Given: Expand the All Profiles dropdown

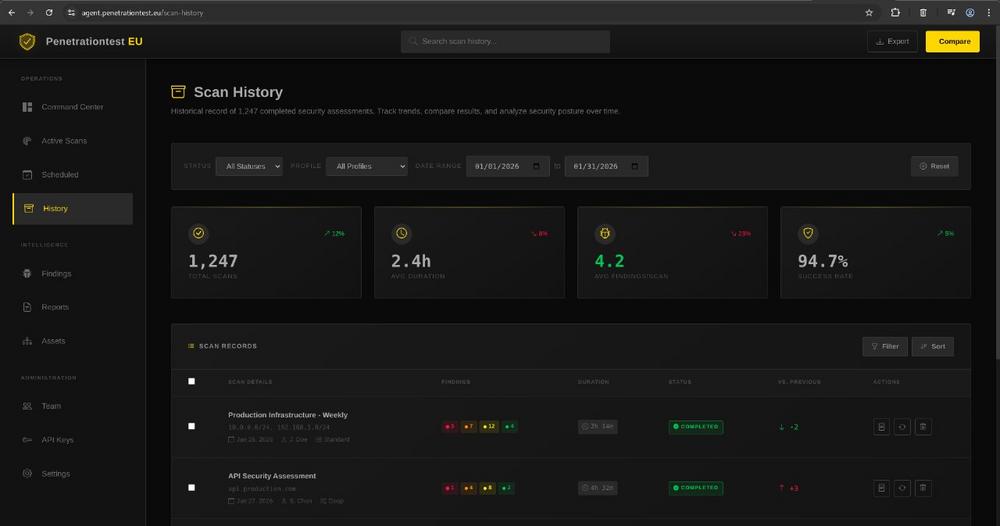Looking at the screenshot, I should 366,166.
